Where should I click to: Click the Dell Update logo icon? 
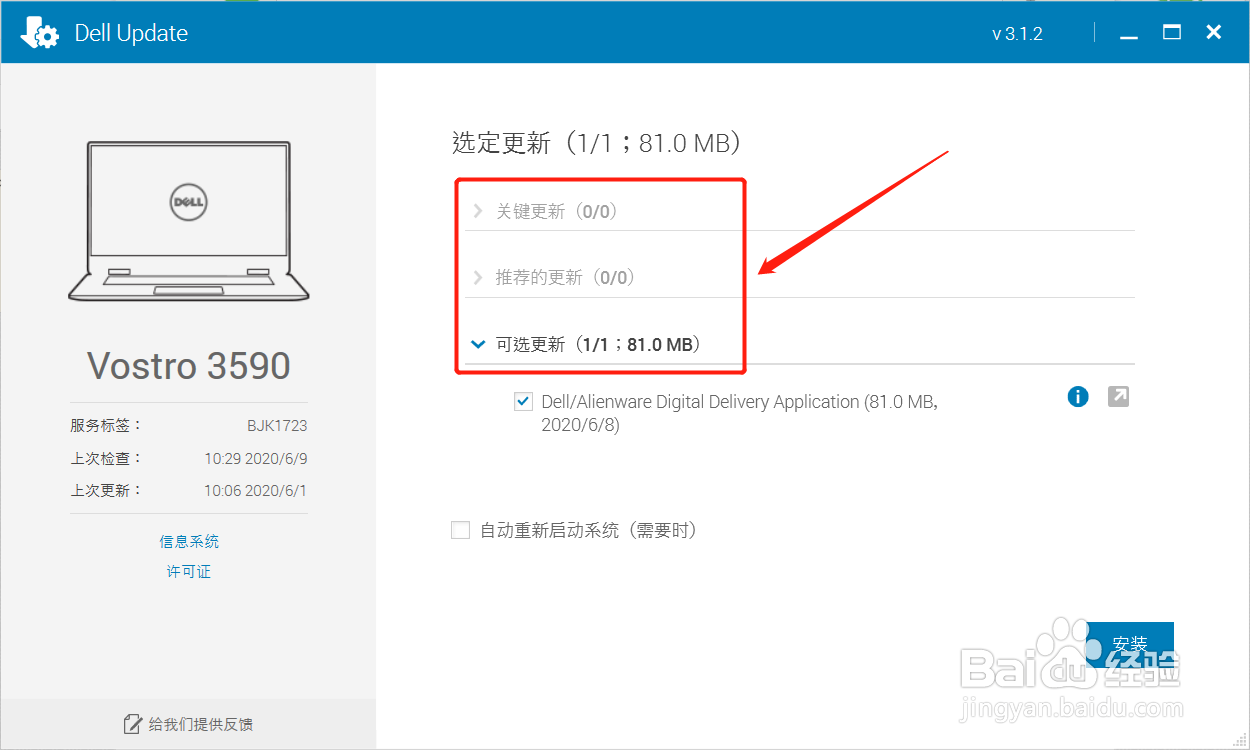pyautogui.click(x=40, y=33)
